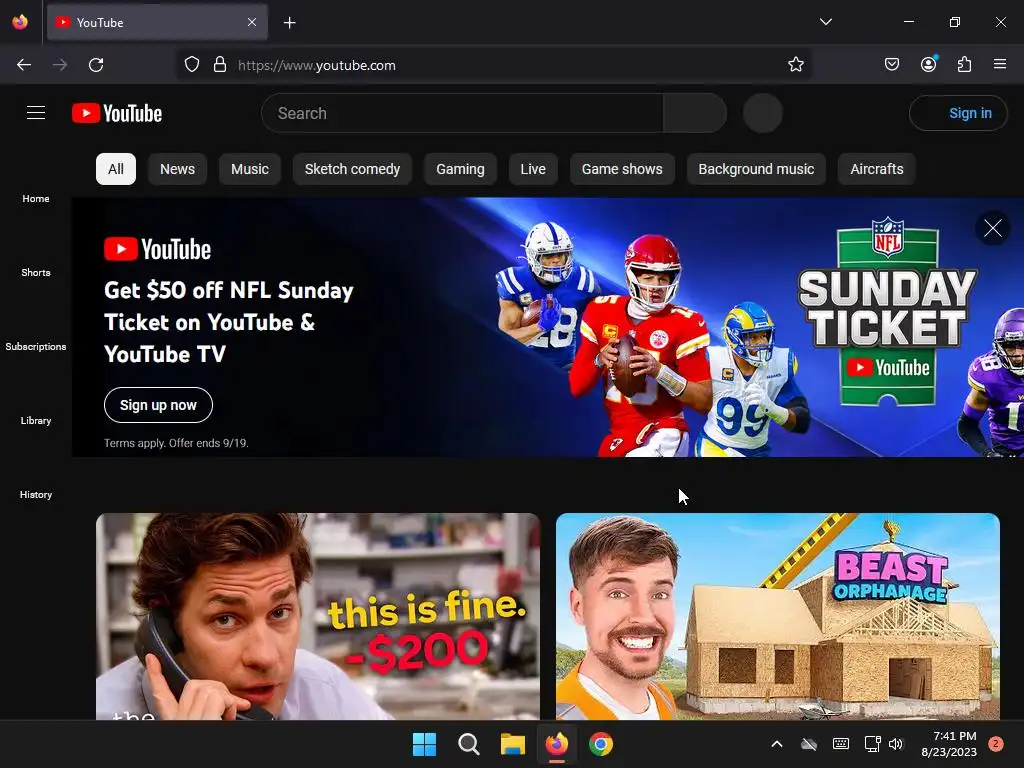Select the Gaming filter chip
The height and width of the screenshot is (768, 1024).
460,169
